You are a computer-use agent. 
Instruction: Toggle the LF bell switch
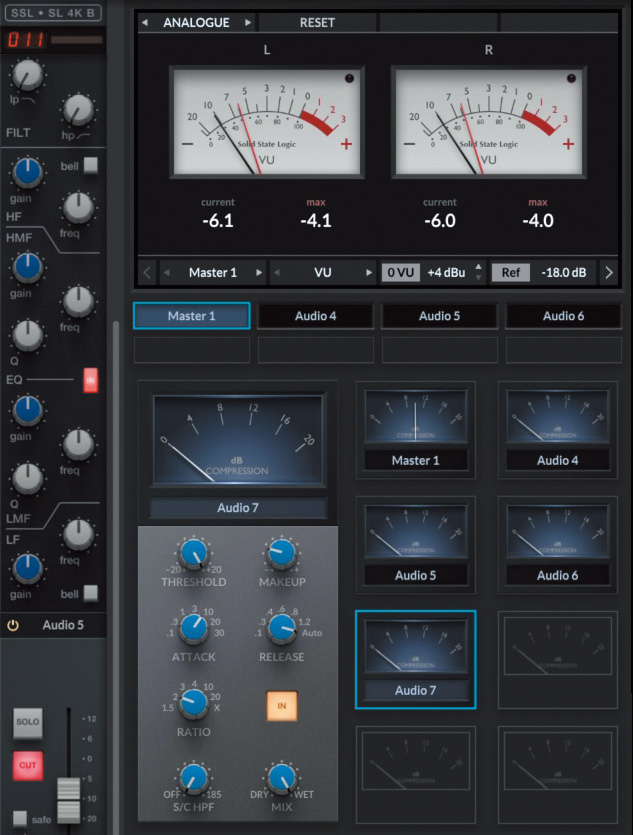point(91,593)
